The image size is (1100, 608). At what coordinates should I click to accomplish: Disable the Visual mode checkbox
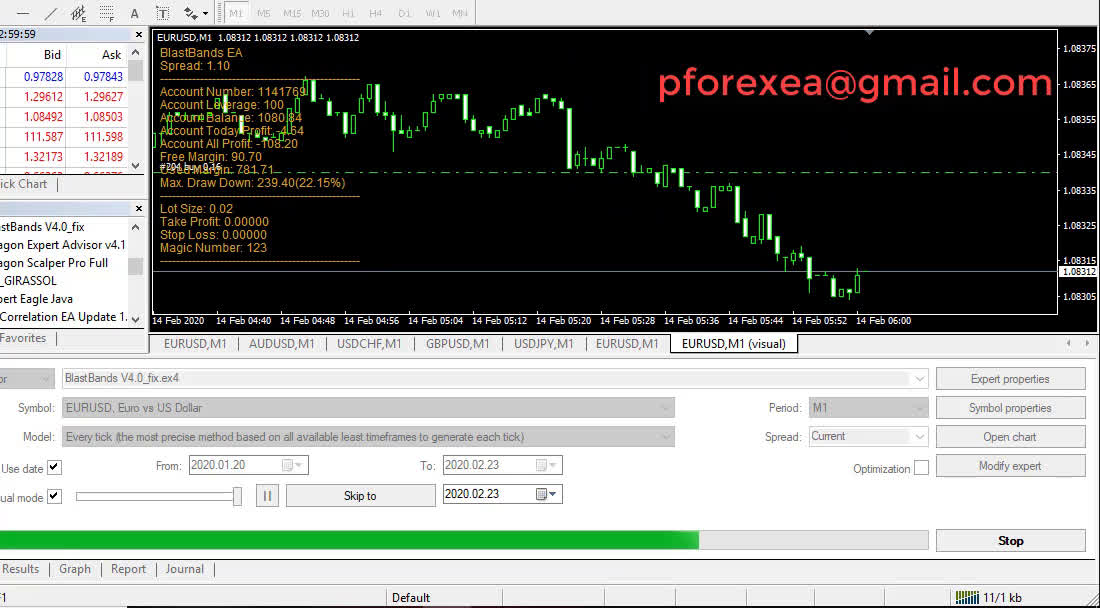(x=54, y=496)
